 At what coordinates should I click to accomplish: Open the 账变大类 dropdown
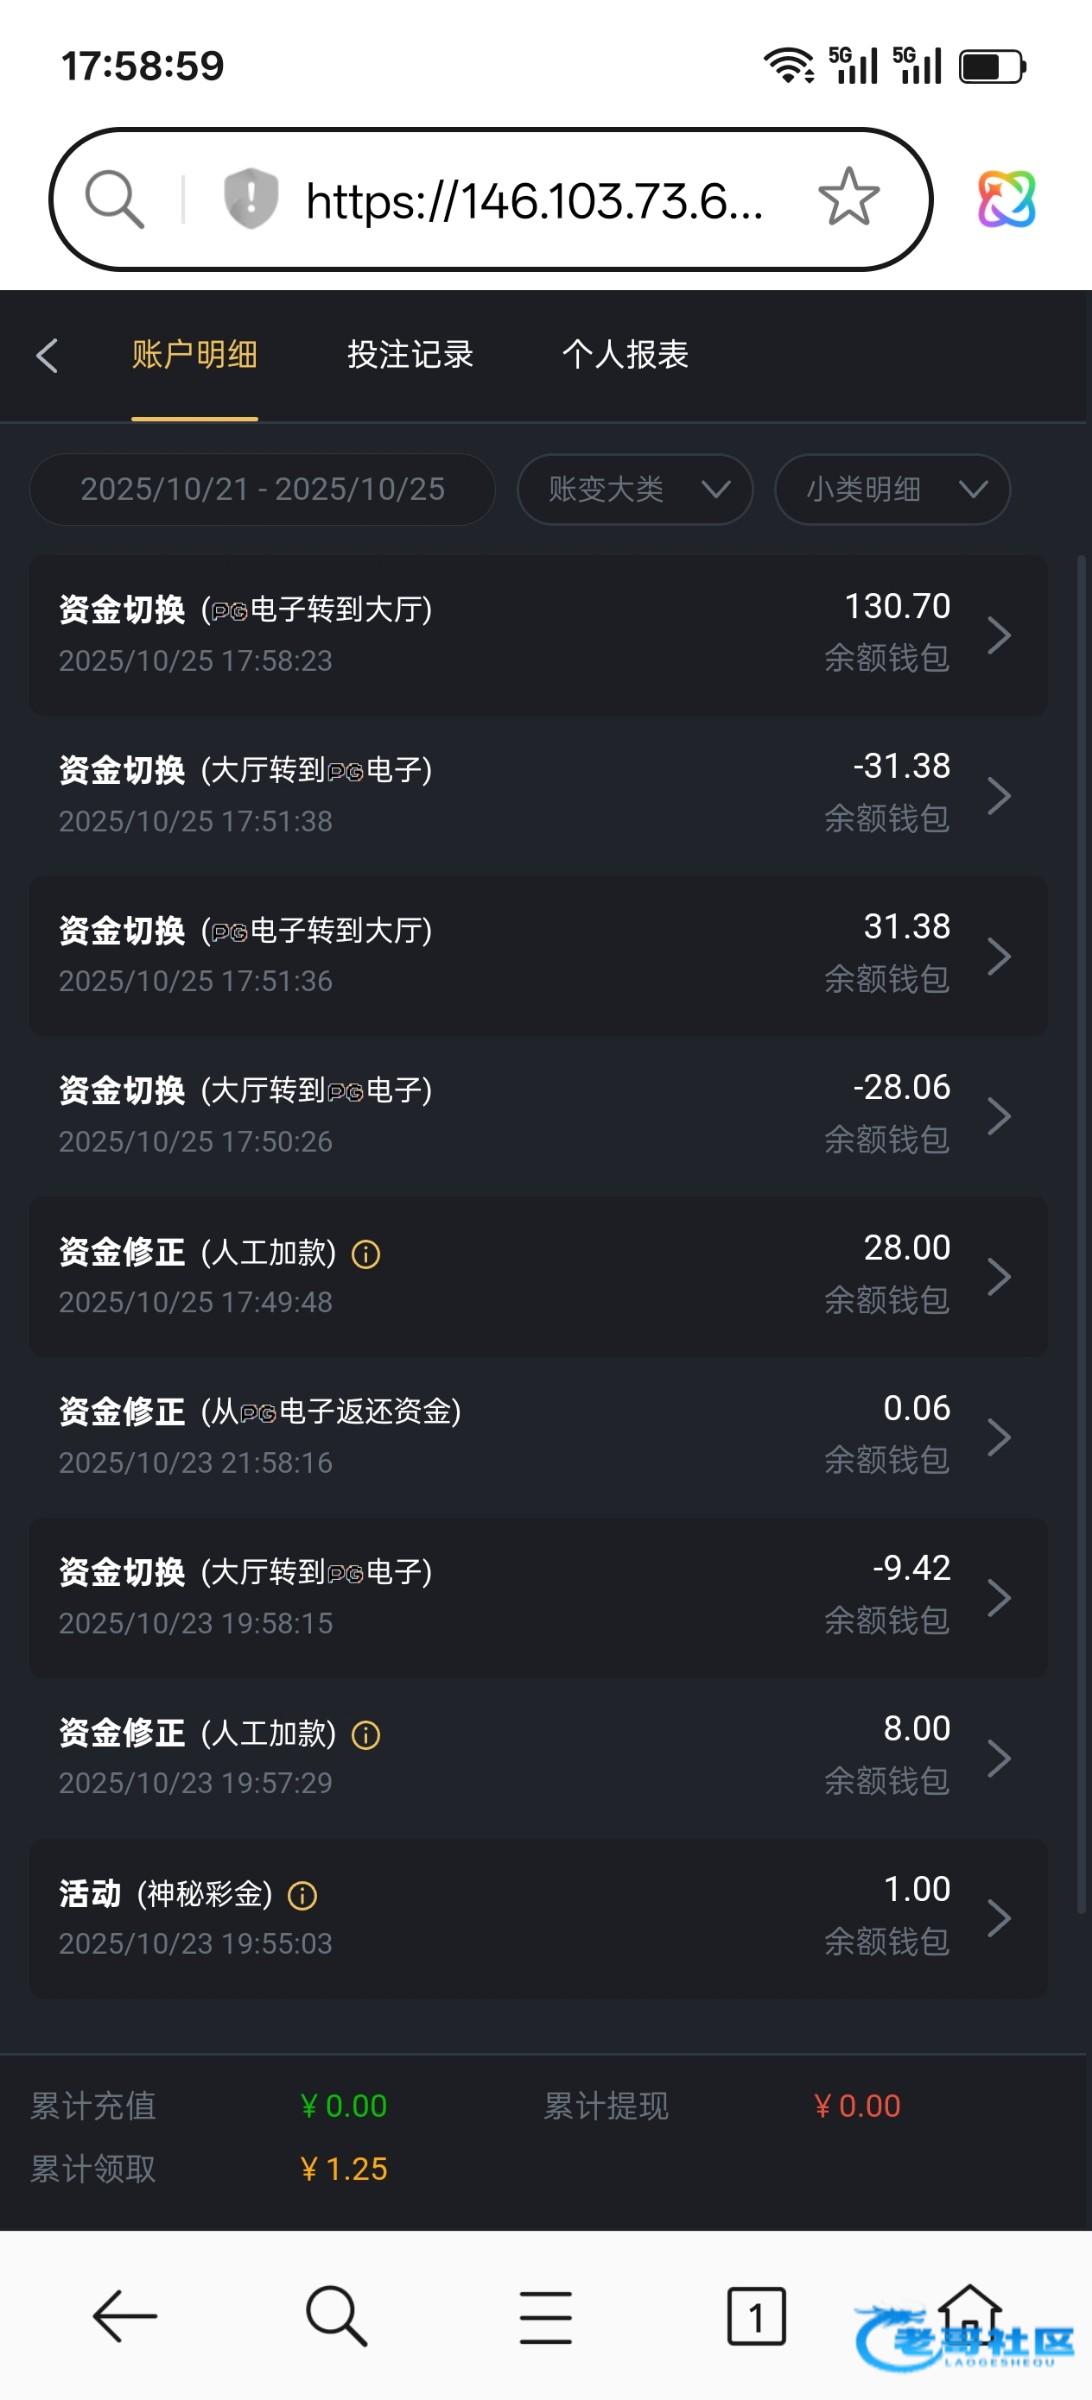(x=635, y=489)
